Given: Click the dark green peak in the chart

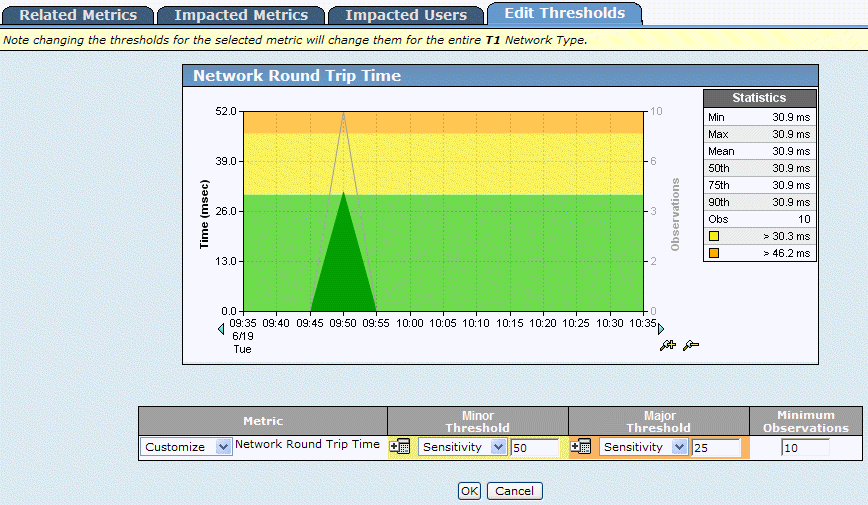Looking at the screenshot, I should [343, 260].
